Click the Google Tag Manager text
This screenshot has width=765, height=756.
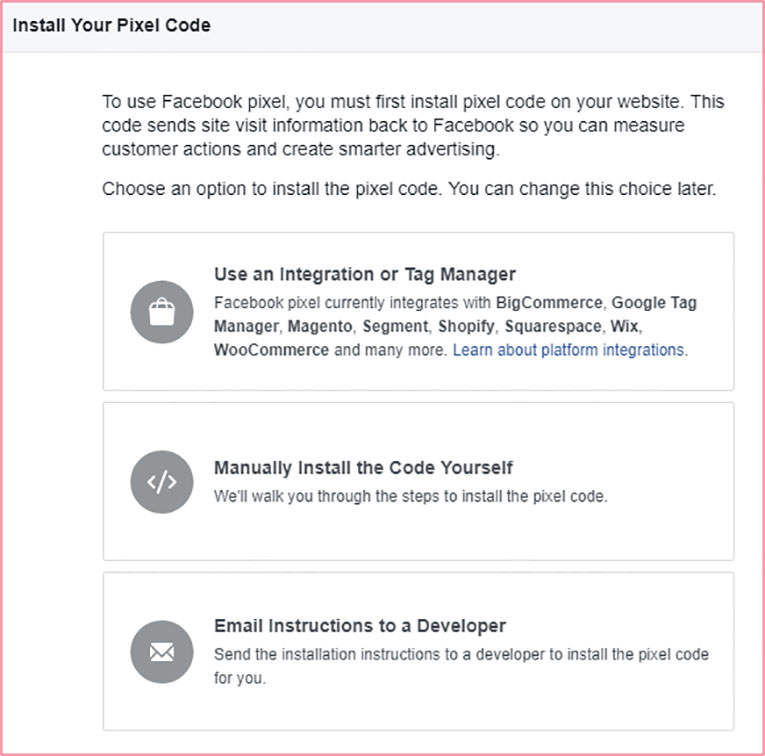click(654, 302)
